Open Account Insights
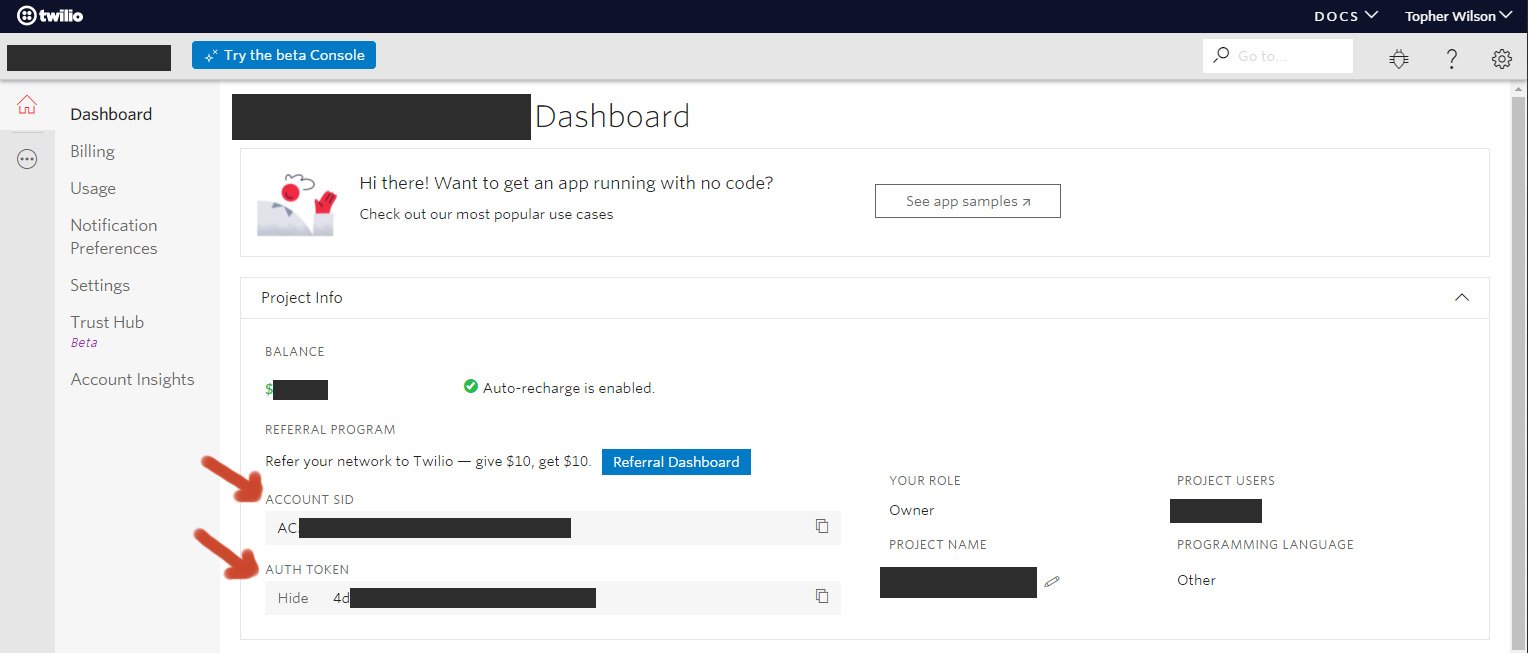Screen dimensions: 1528x653 tap(132, 379)
